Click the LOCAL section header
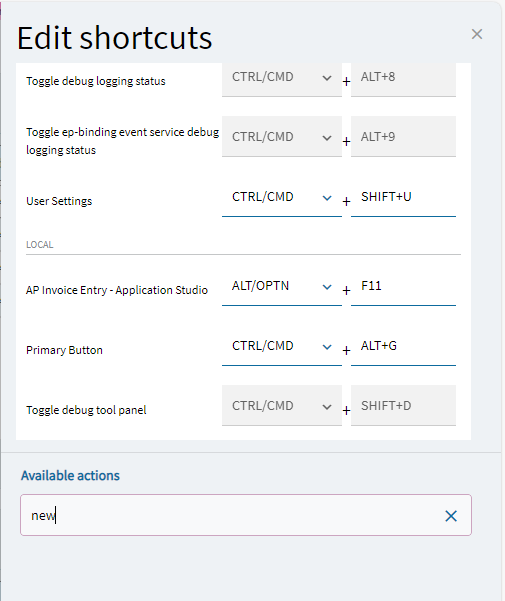The image size is (505, 601). pos(40,245)
